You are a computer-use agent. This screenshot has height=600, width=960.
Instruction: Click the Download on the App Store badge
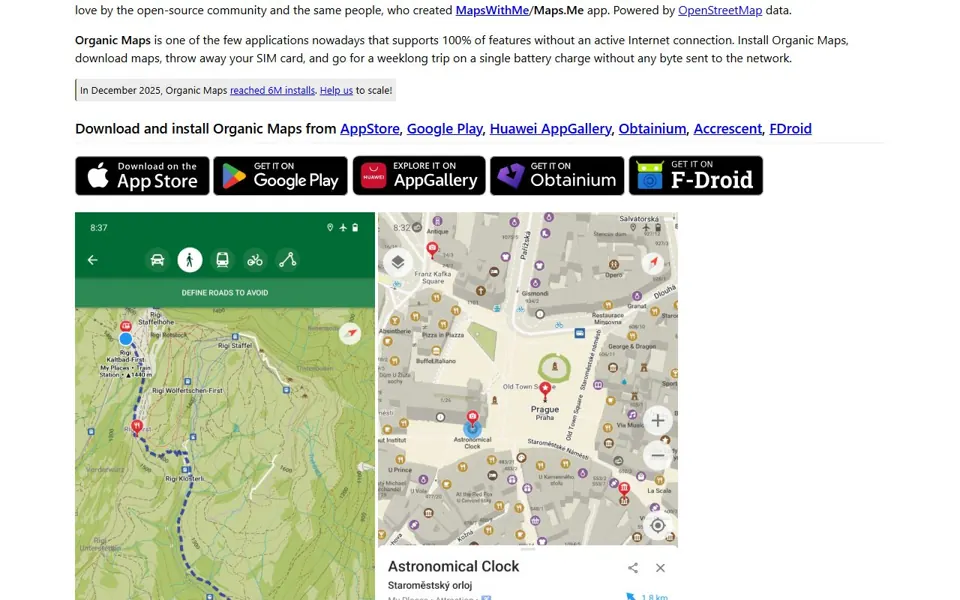tap(142, 176)
